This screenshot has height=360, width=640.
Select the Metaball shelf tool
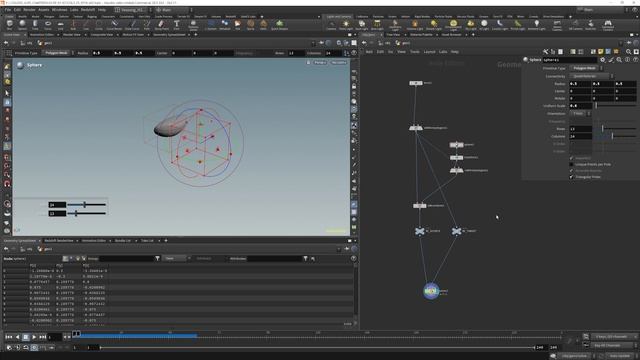tap(225, 25)
